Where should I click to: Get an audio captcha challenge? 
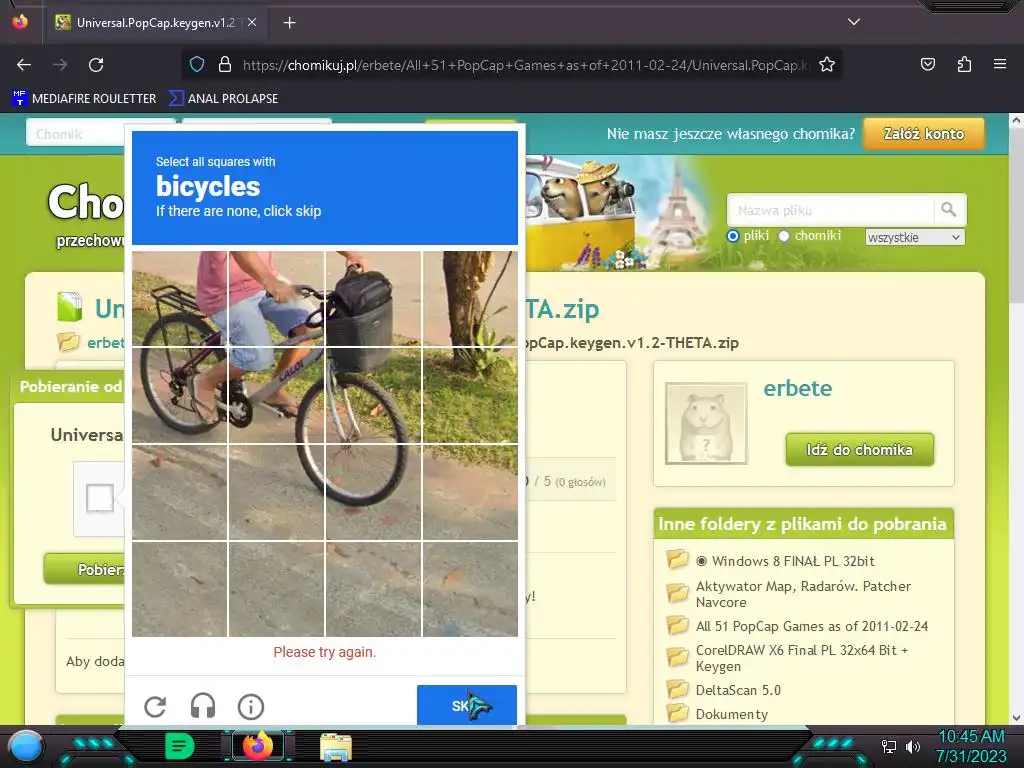point(203,707)
